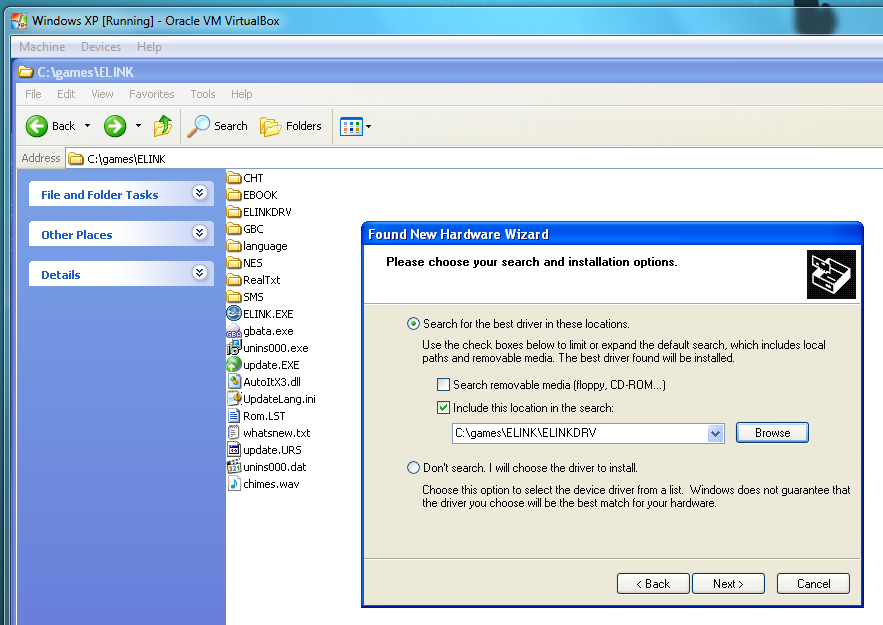Click the Found New Hardware Wizard title bar
The image size is (883, 625).
612,234
